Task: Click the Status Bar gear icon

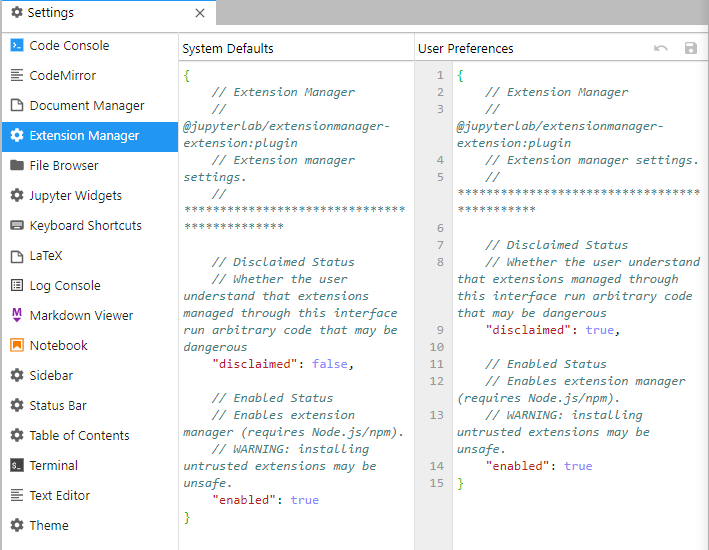Action: (x=17, y=405)
